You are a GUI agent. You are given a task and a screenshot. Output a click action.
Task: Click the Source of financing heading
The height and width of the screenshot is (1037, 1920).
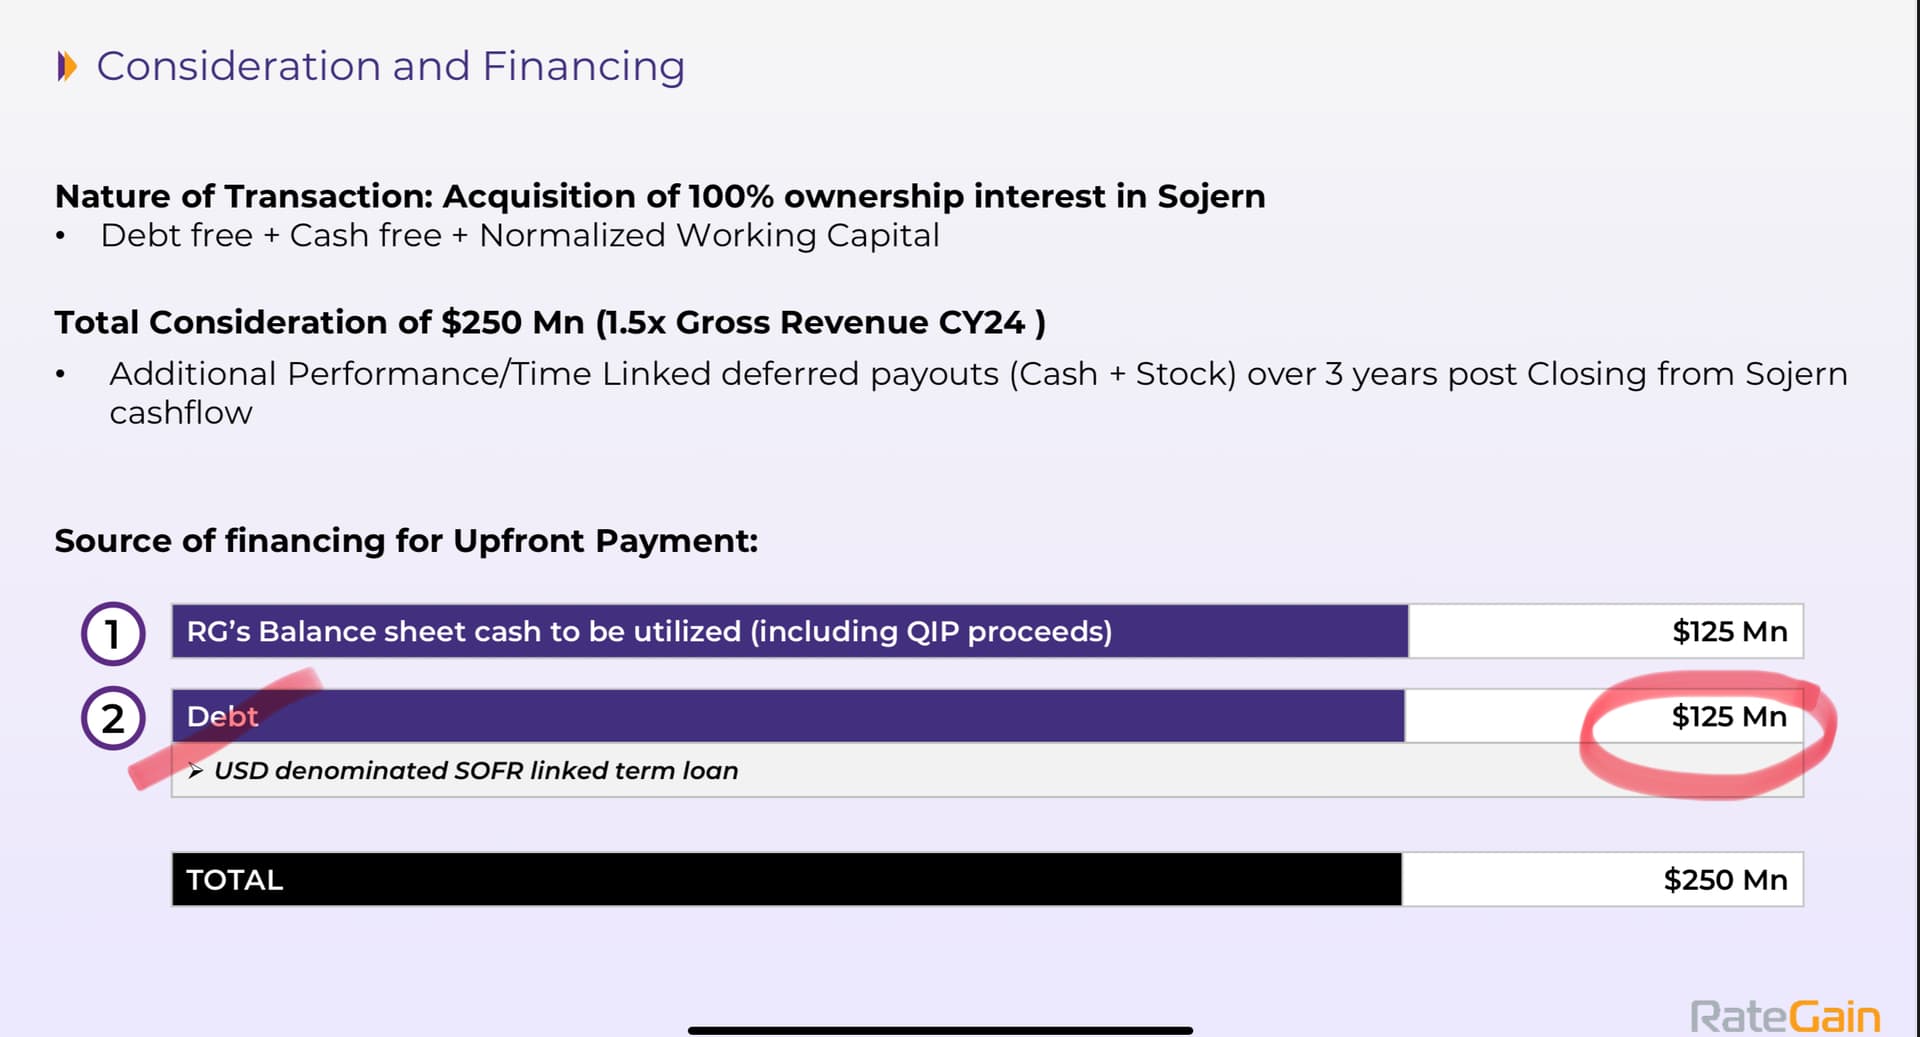406,541
